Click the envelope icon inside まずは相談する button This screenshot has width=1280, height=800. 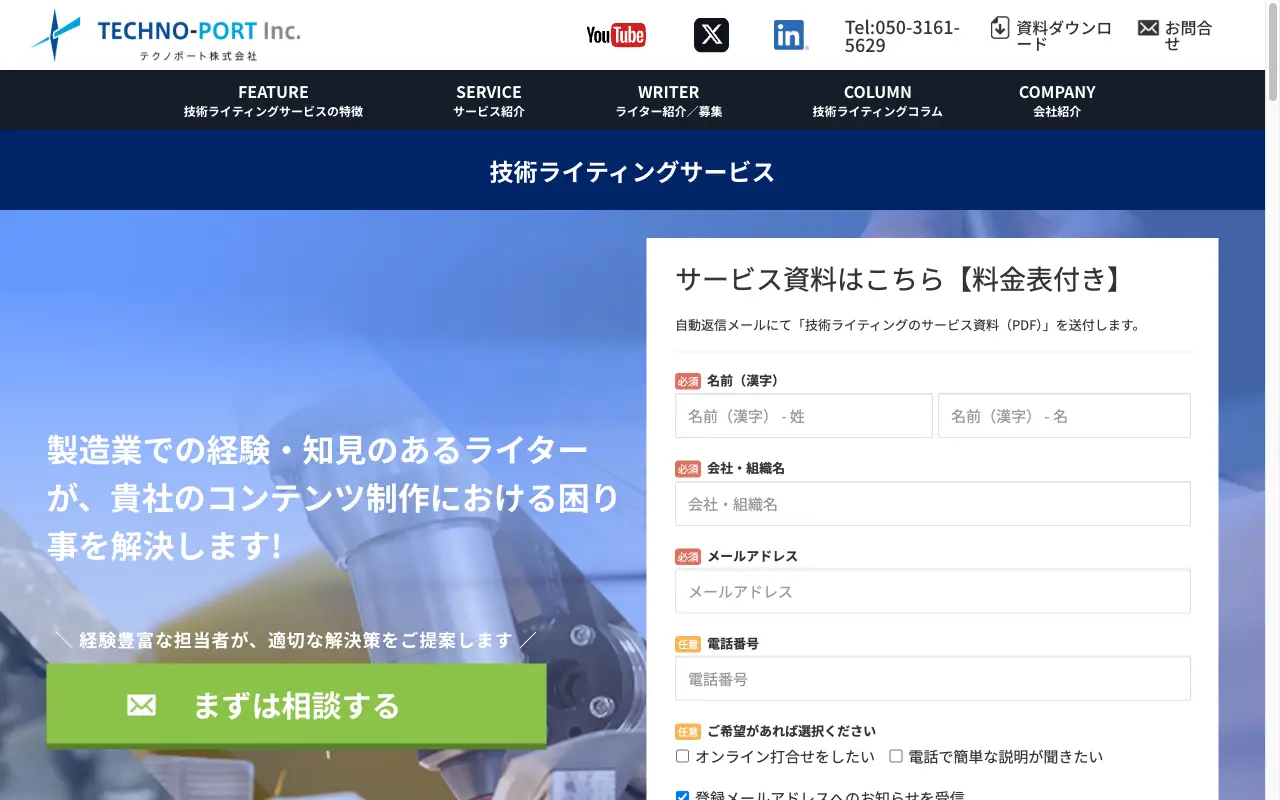[141, 705]
